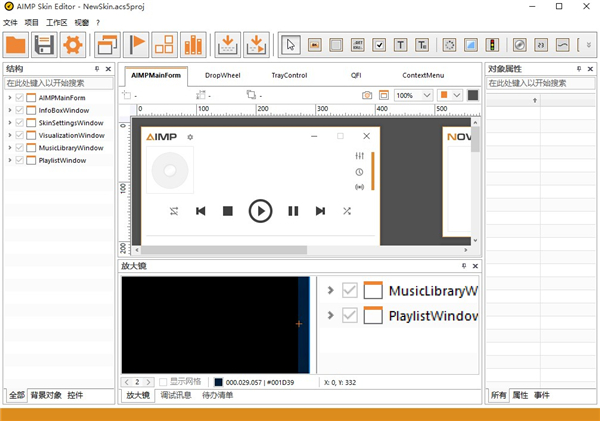Click the open project folder icon
The height and width of the screenshot is (421, 600).
[16, 44]
